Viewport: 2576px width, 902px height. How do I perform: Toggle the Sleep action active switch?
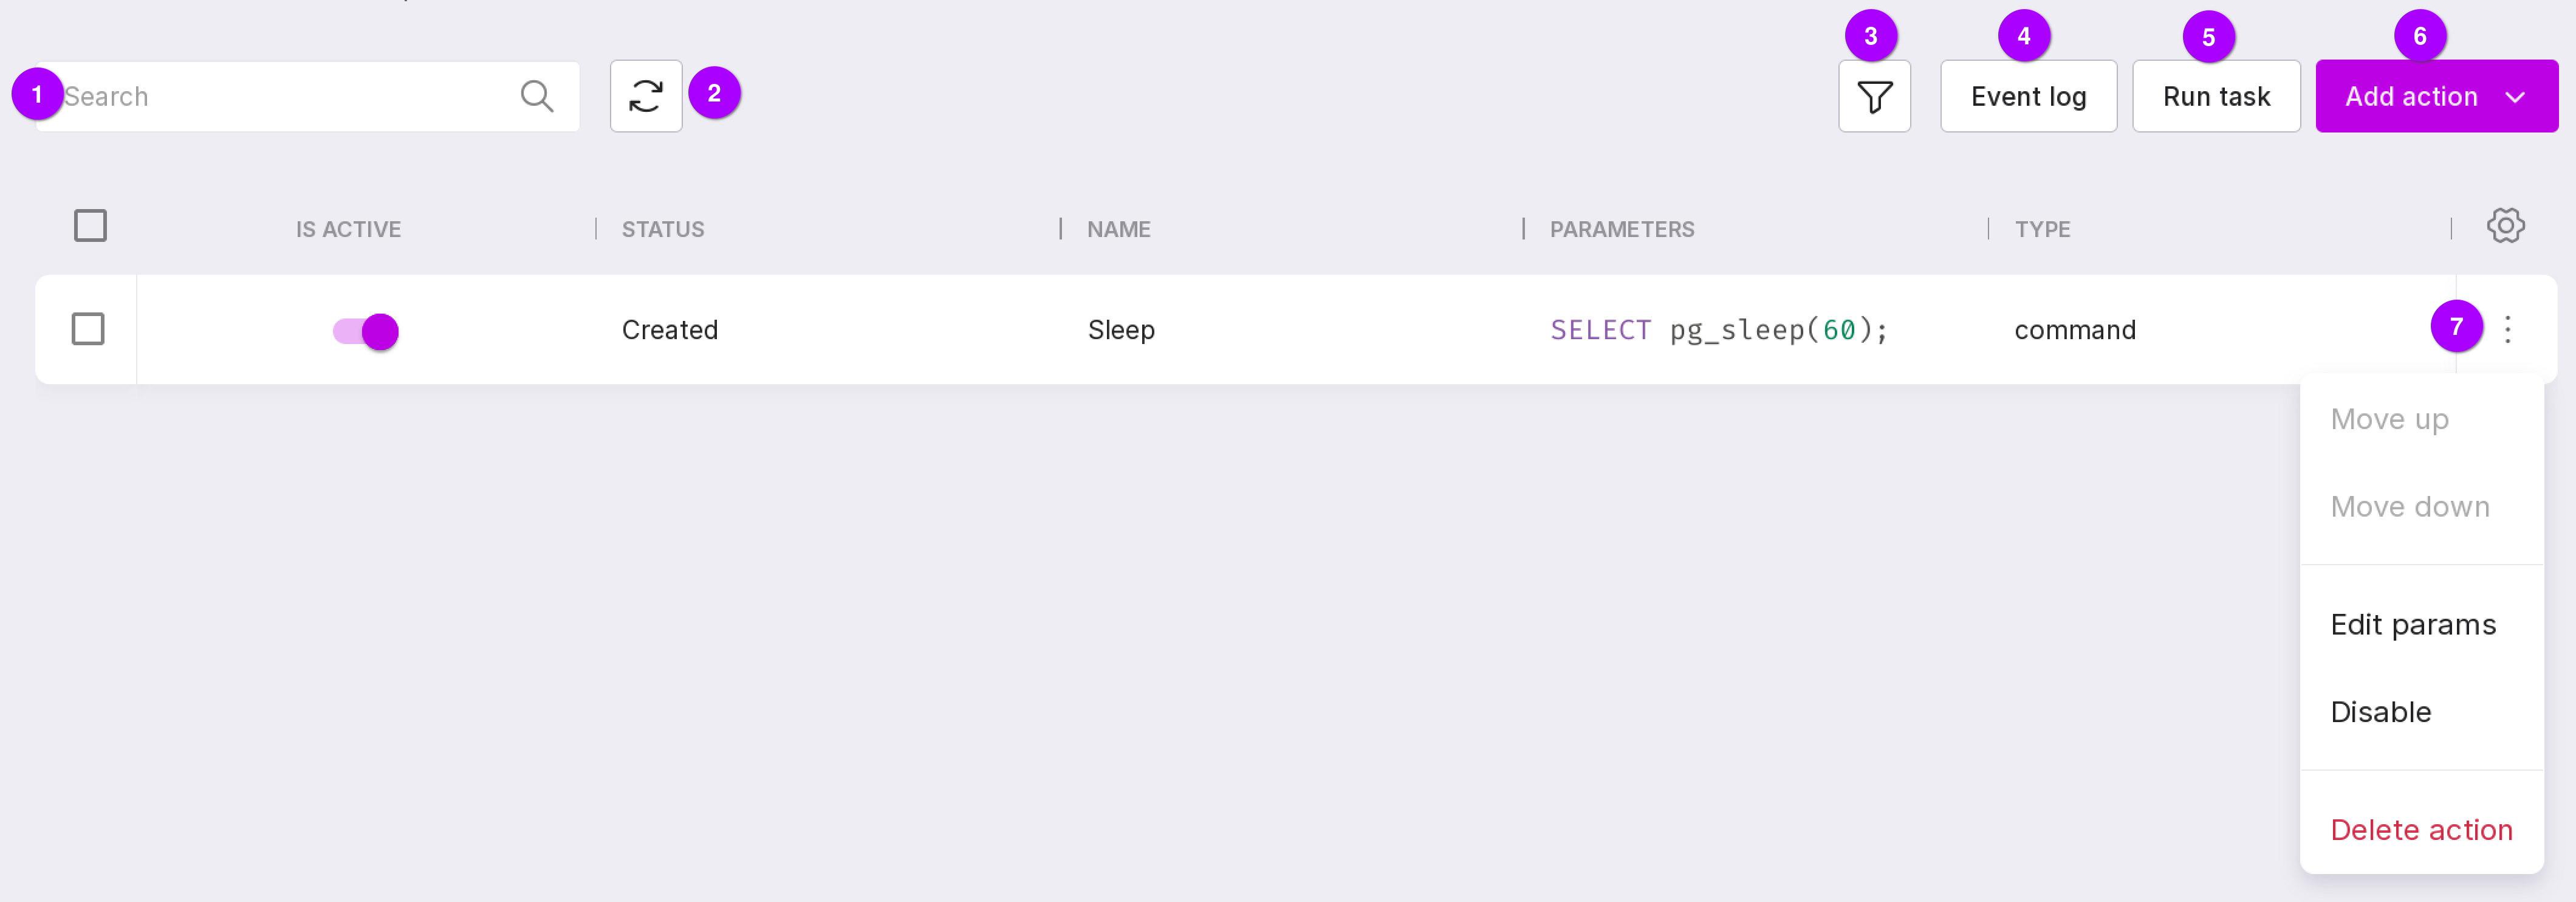[x=366, y=331]
